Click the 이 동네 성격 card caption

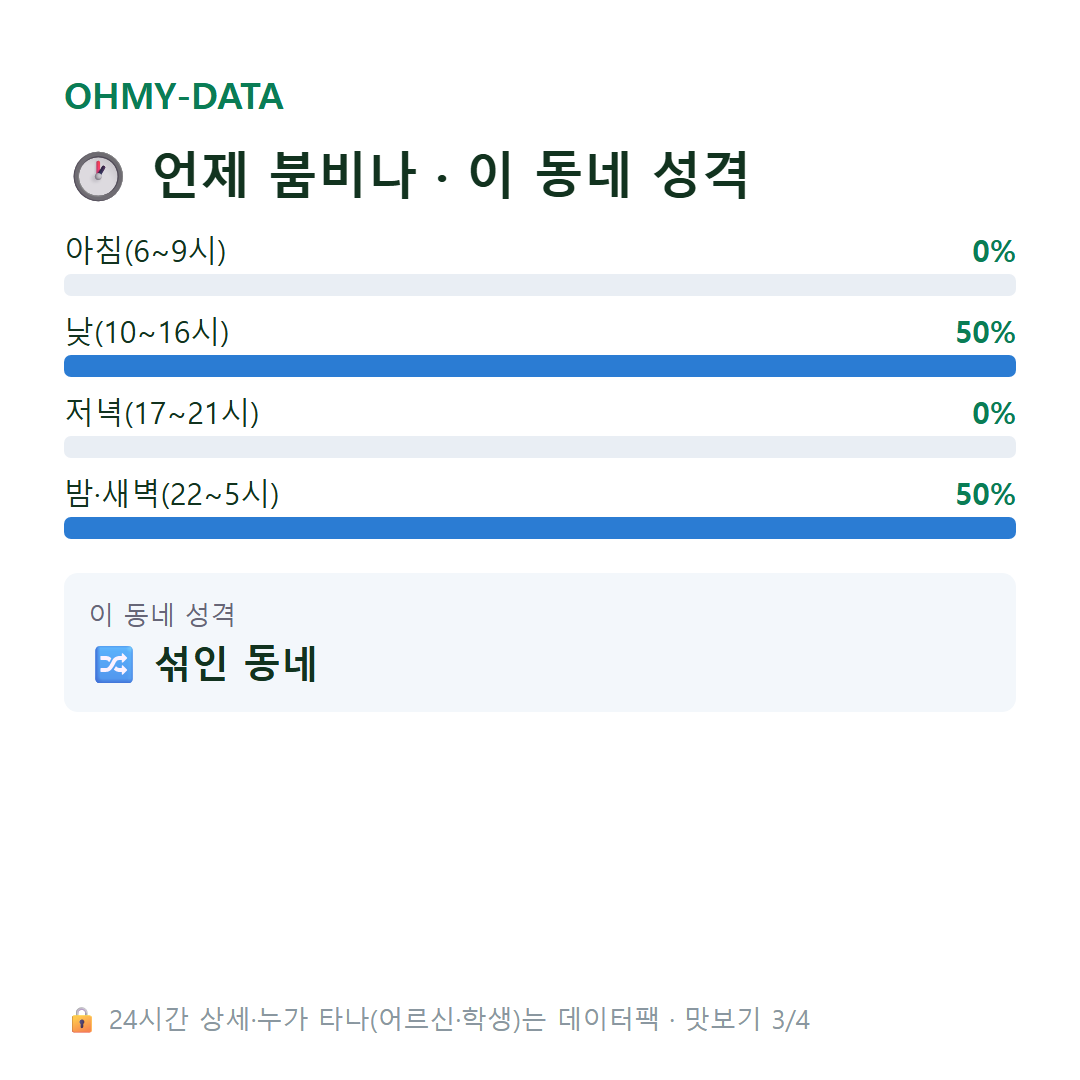tap(162, 614)
